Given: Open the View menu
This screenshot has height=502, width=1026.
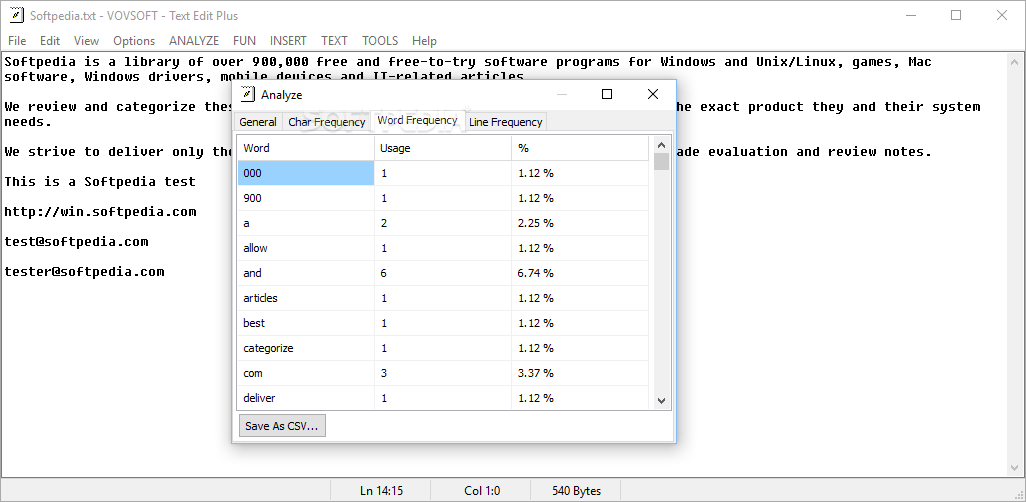Looking at the screenshot, I should 86,41.
